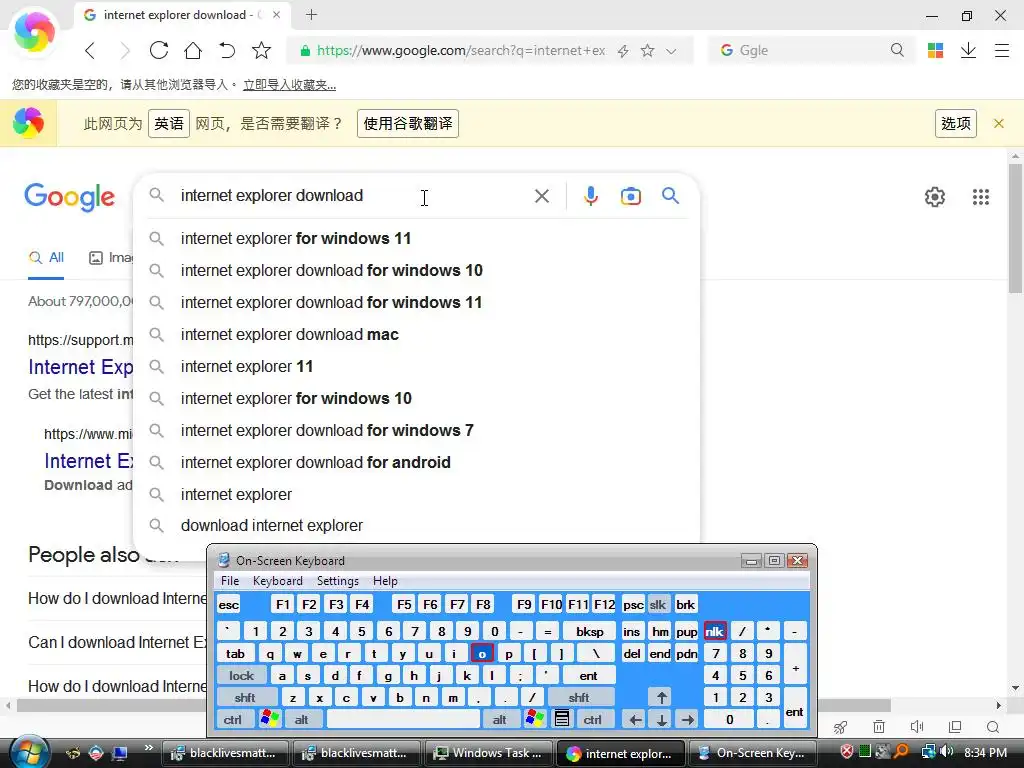Open 选项 options button in translate bar
1024x768 pixels.
point(955,123)
